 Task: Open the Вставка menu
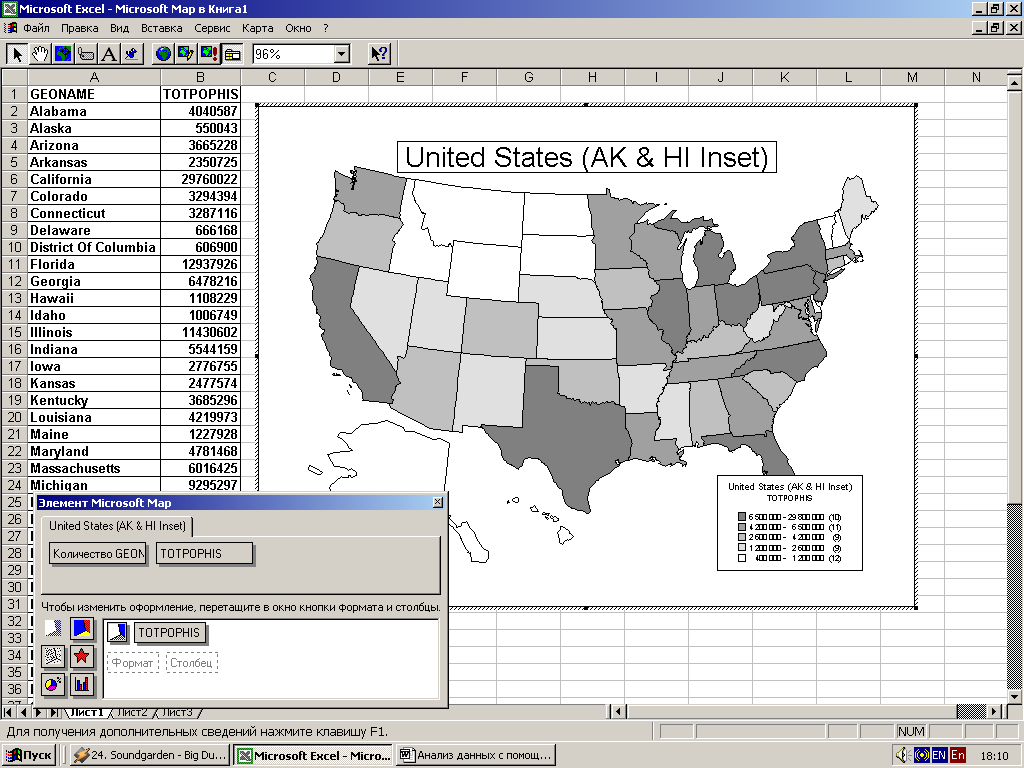(x=161, y=28)
